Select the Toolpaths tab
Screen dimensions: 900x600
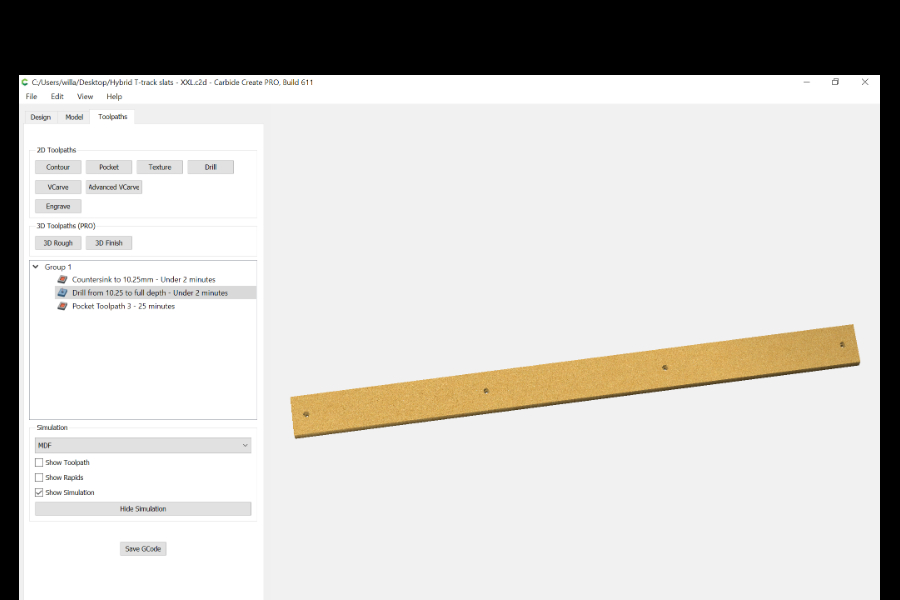112,117
